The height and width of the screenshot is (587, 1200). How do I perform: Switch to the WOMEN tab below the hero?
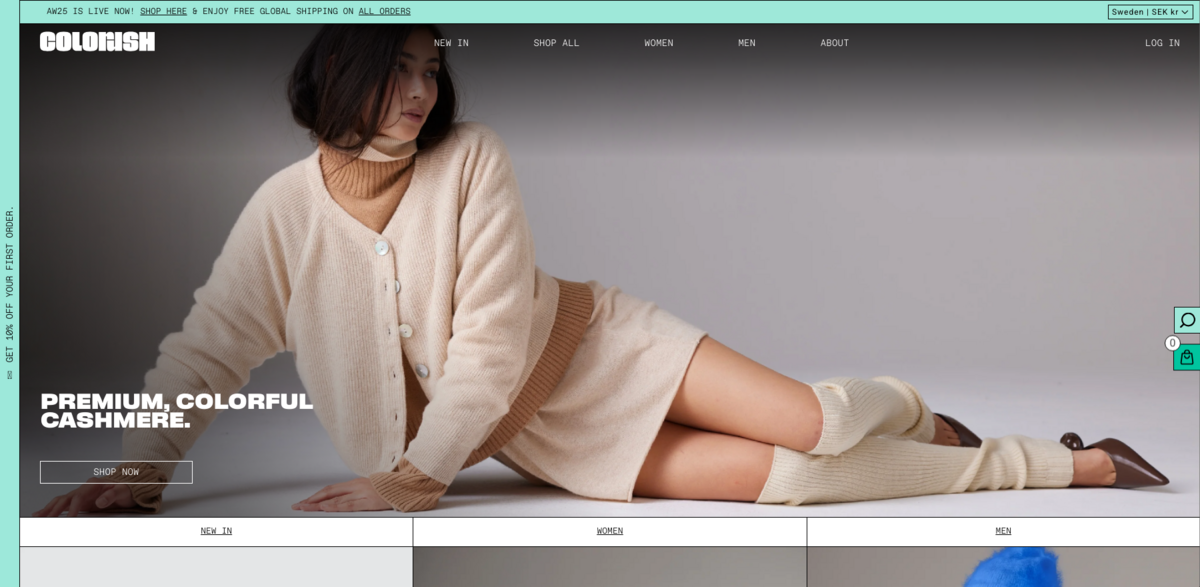pyautogui.click(x=608, y=531)
